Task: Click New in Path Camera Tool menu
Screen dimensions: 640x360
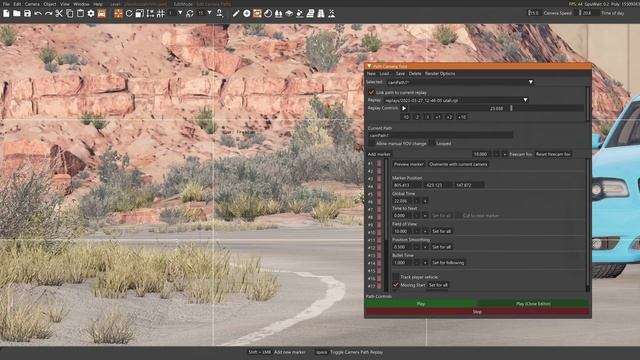Action: 371,74
